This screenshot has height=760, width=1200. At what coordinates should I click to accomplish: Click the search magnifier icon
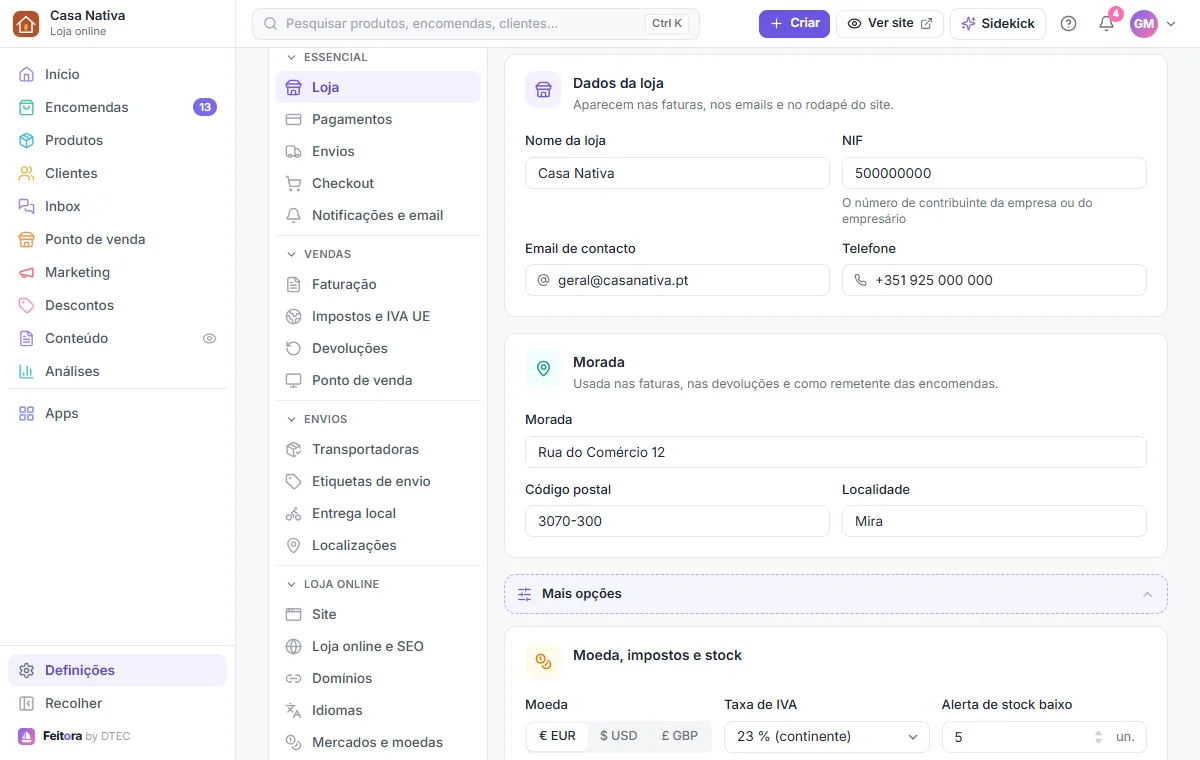270,23
